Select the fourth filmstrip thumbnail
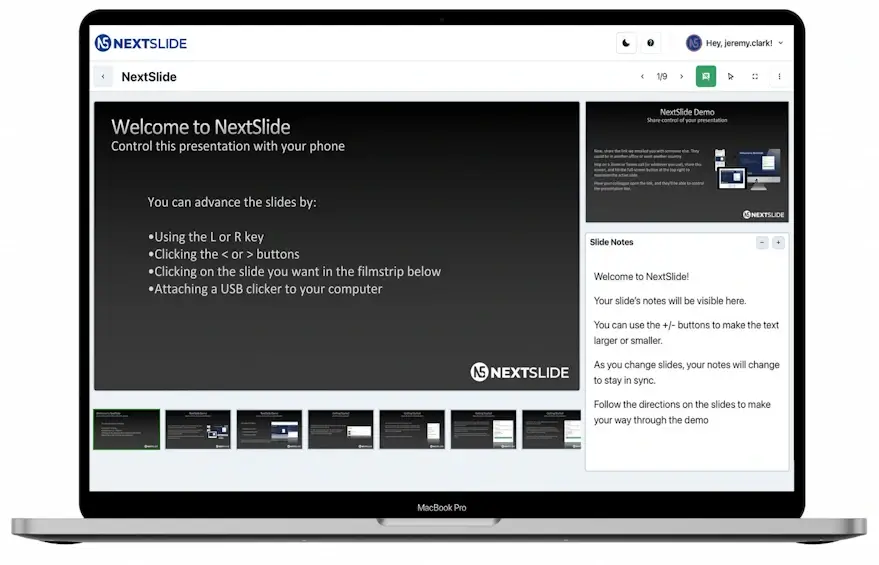 coord(341,429)
